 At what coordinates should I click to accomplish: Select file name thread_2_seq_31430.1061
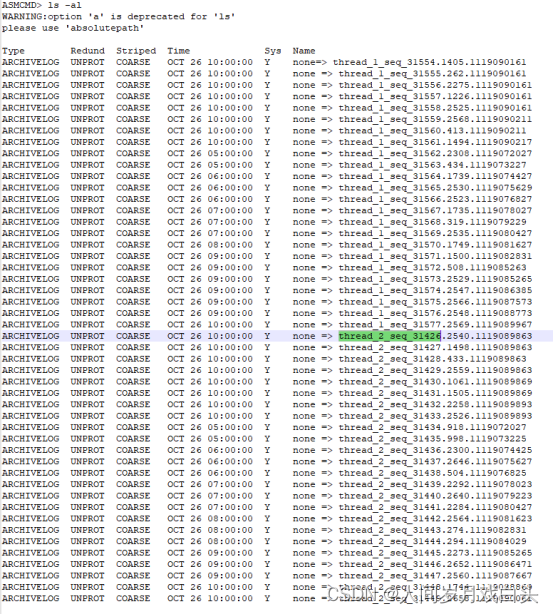click(x=435, y=382)
